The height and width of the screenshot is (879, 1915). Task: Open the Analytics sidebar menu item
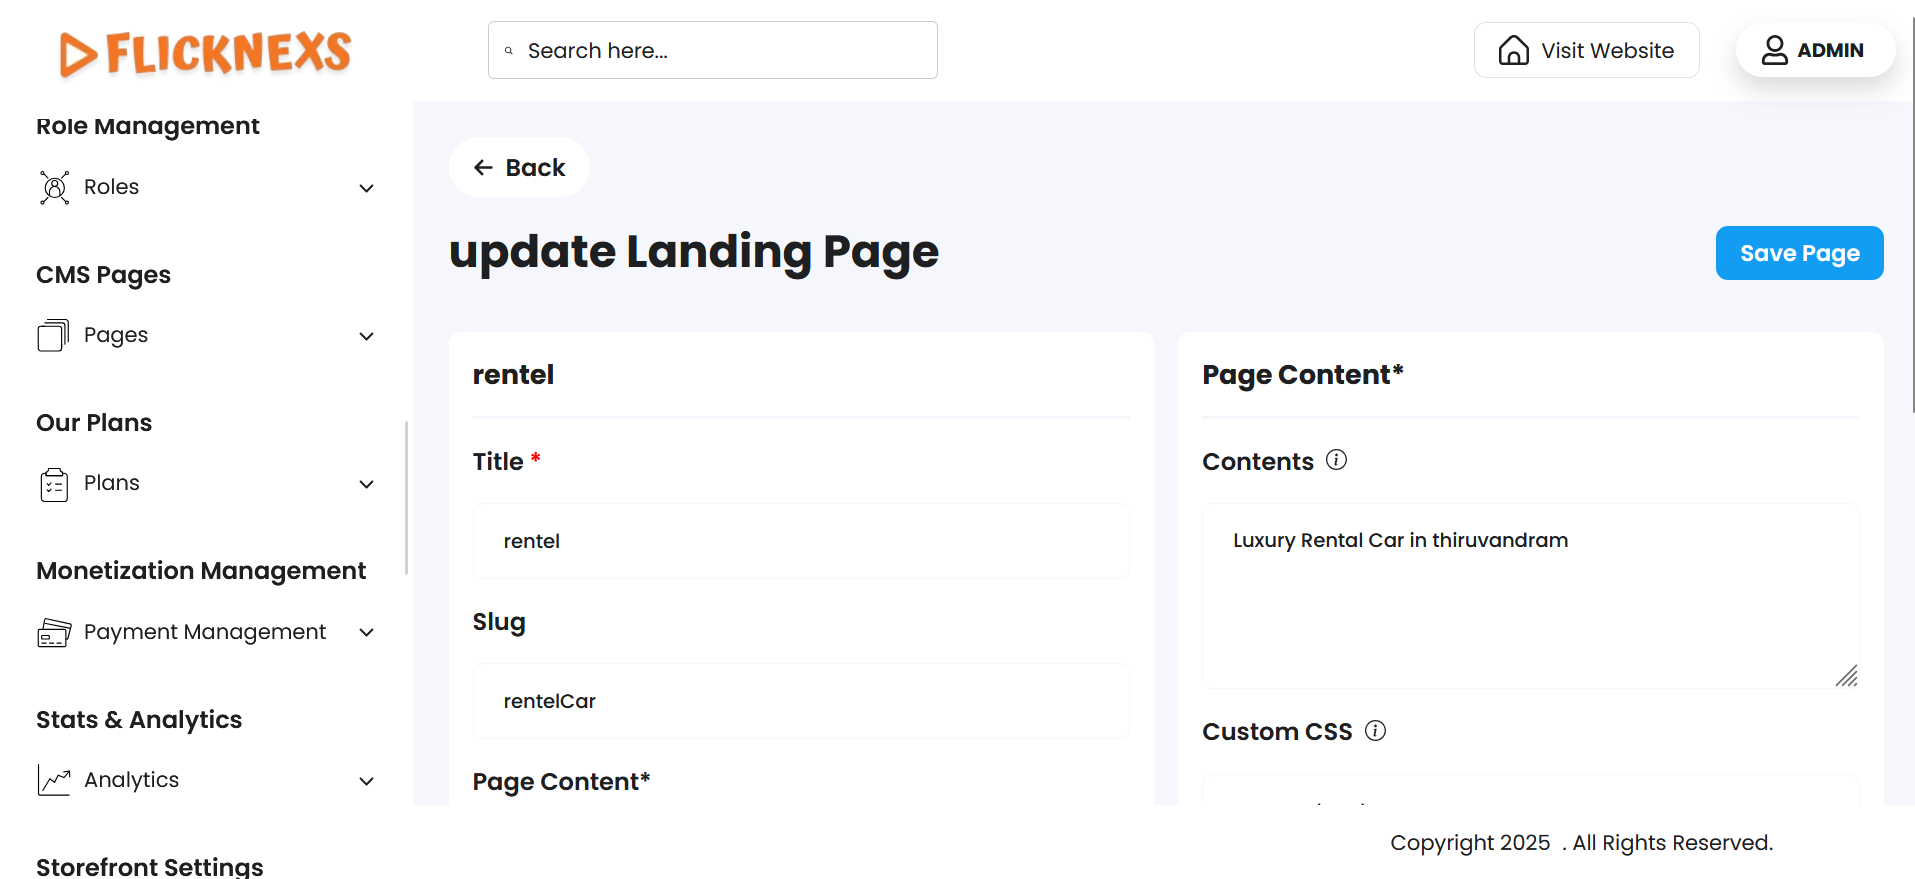pos(131,780)
